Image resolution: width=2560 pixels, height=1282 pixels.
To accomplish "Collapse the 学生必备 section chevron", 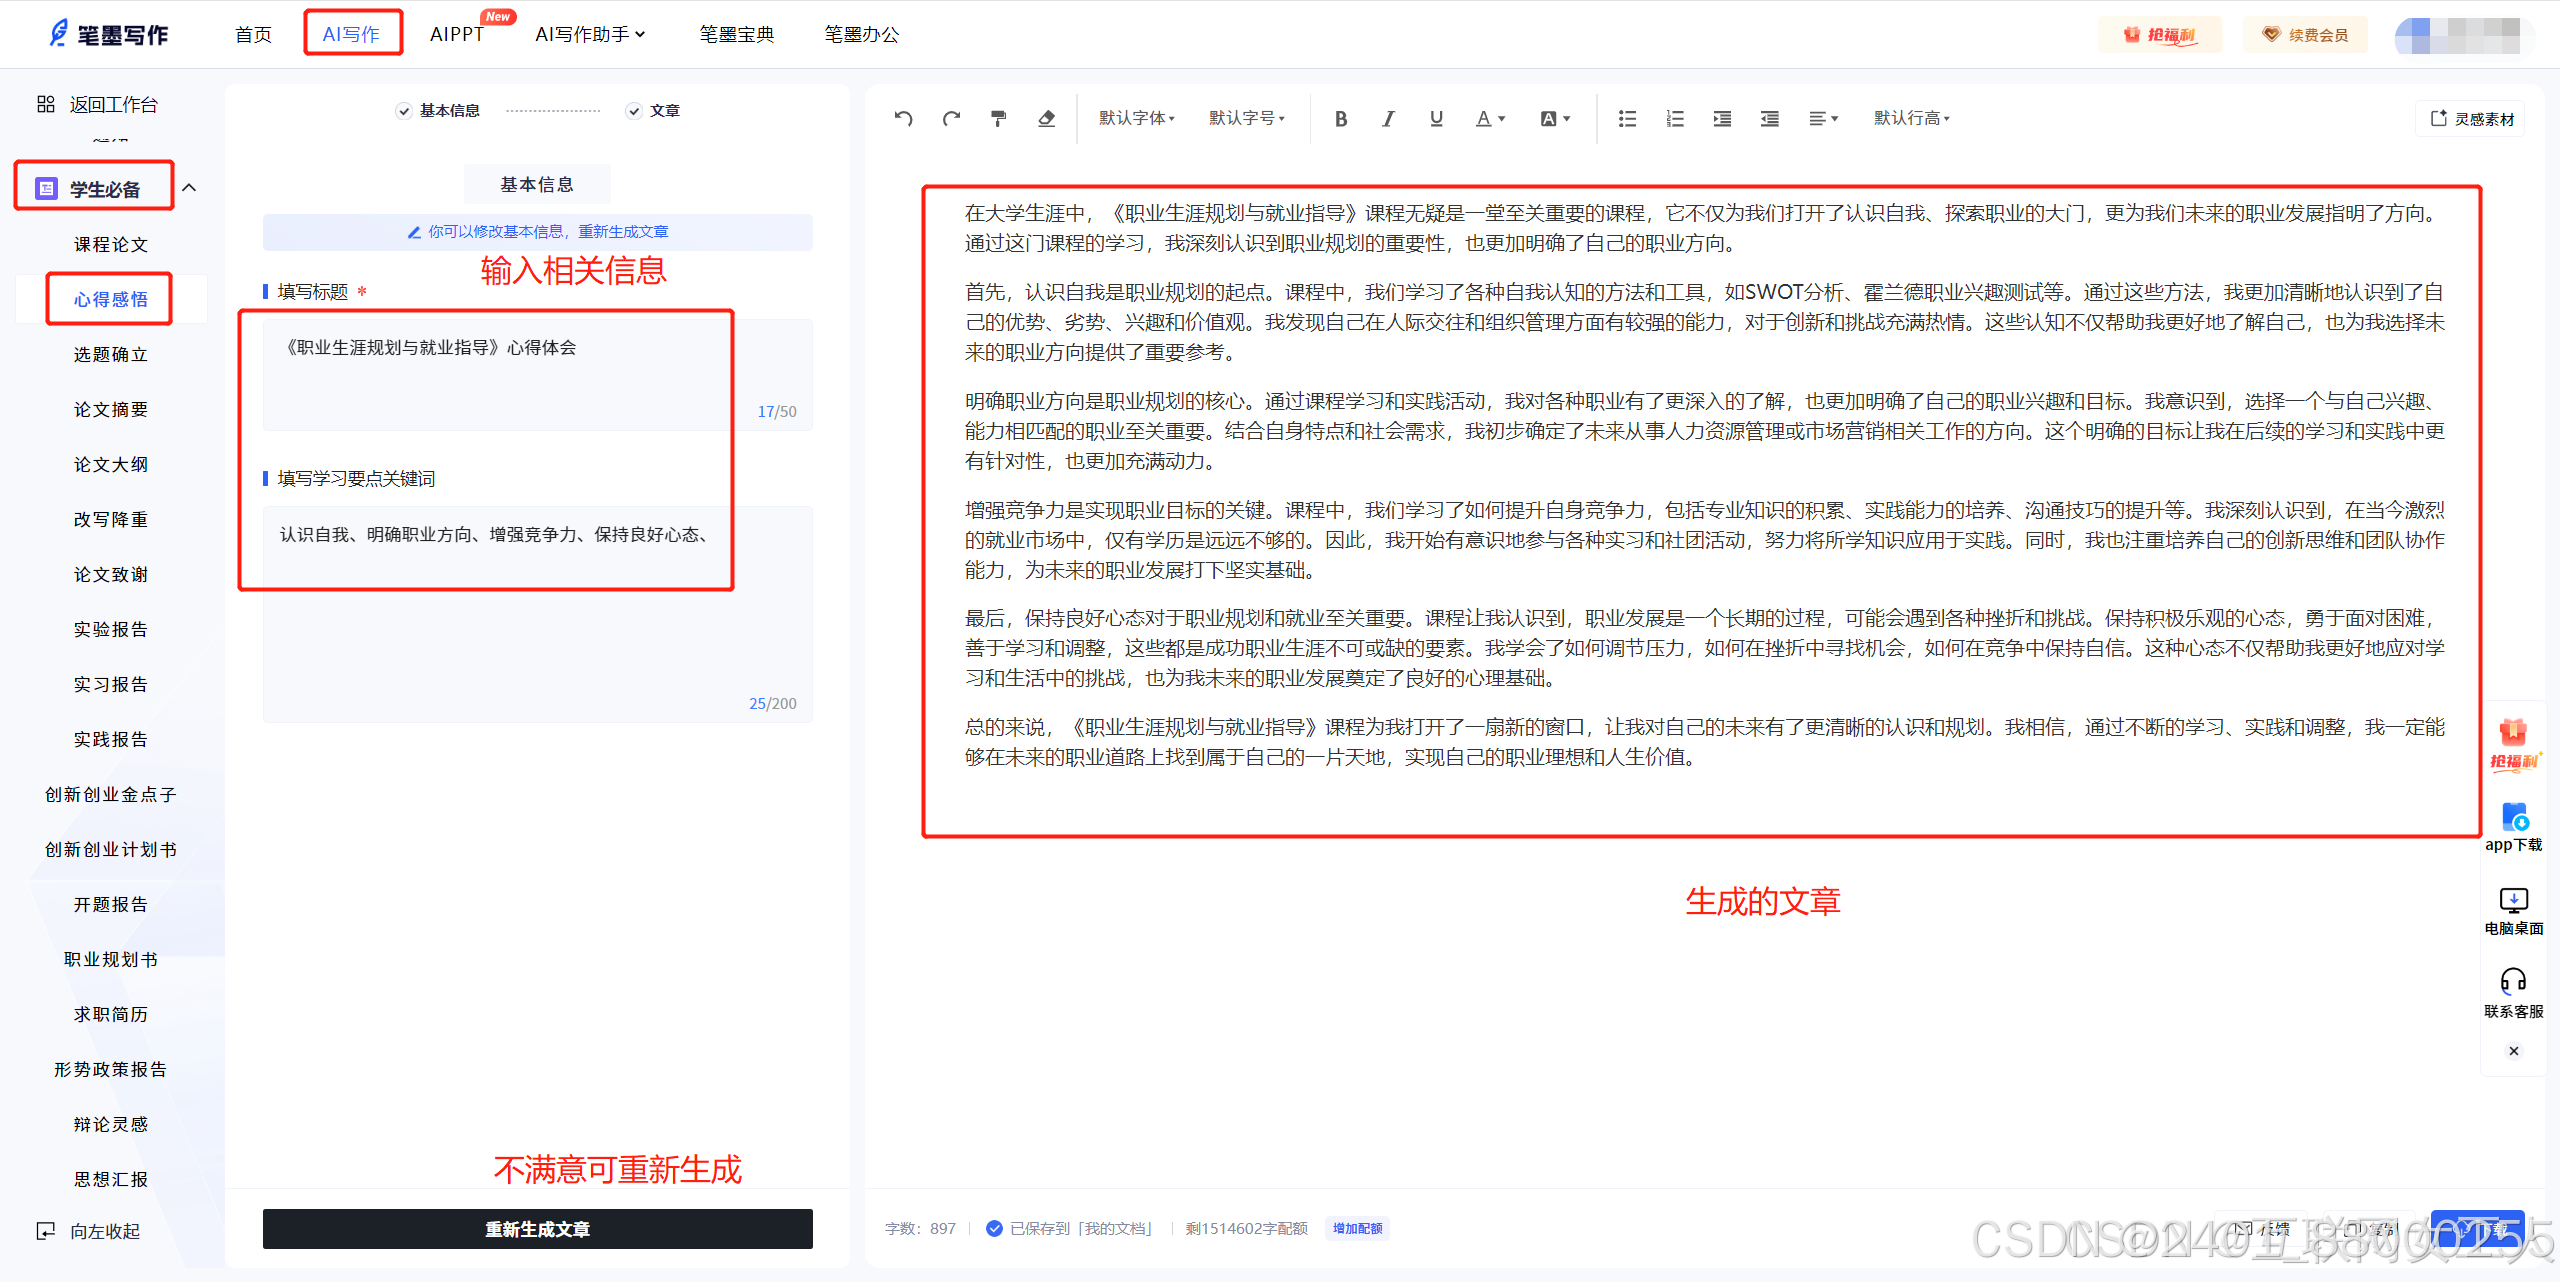I will tap(189, 188).
